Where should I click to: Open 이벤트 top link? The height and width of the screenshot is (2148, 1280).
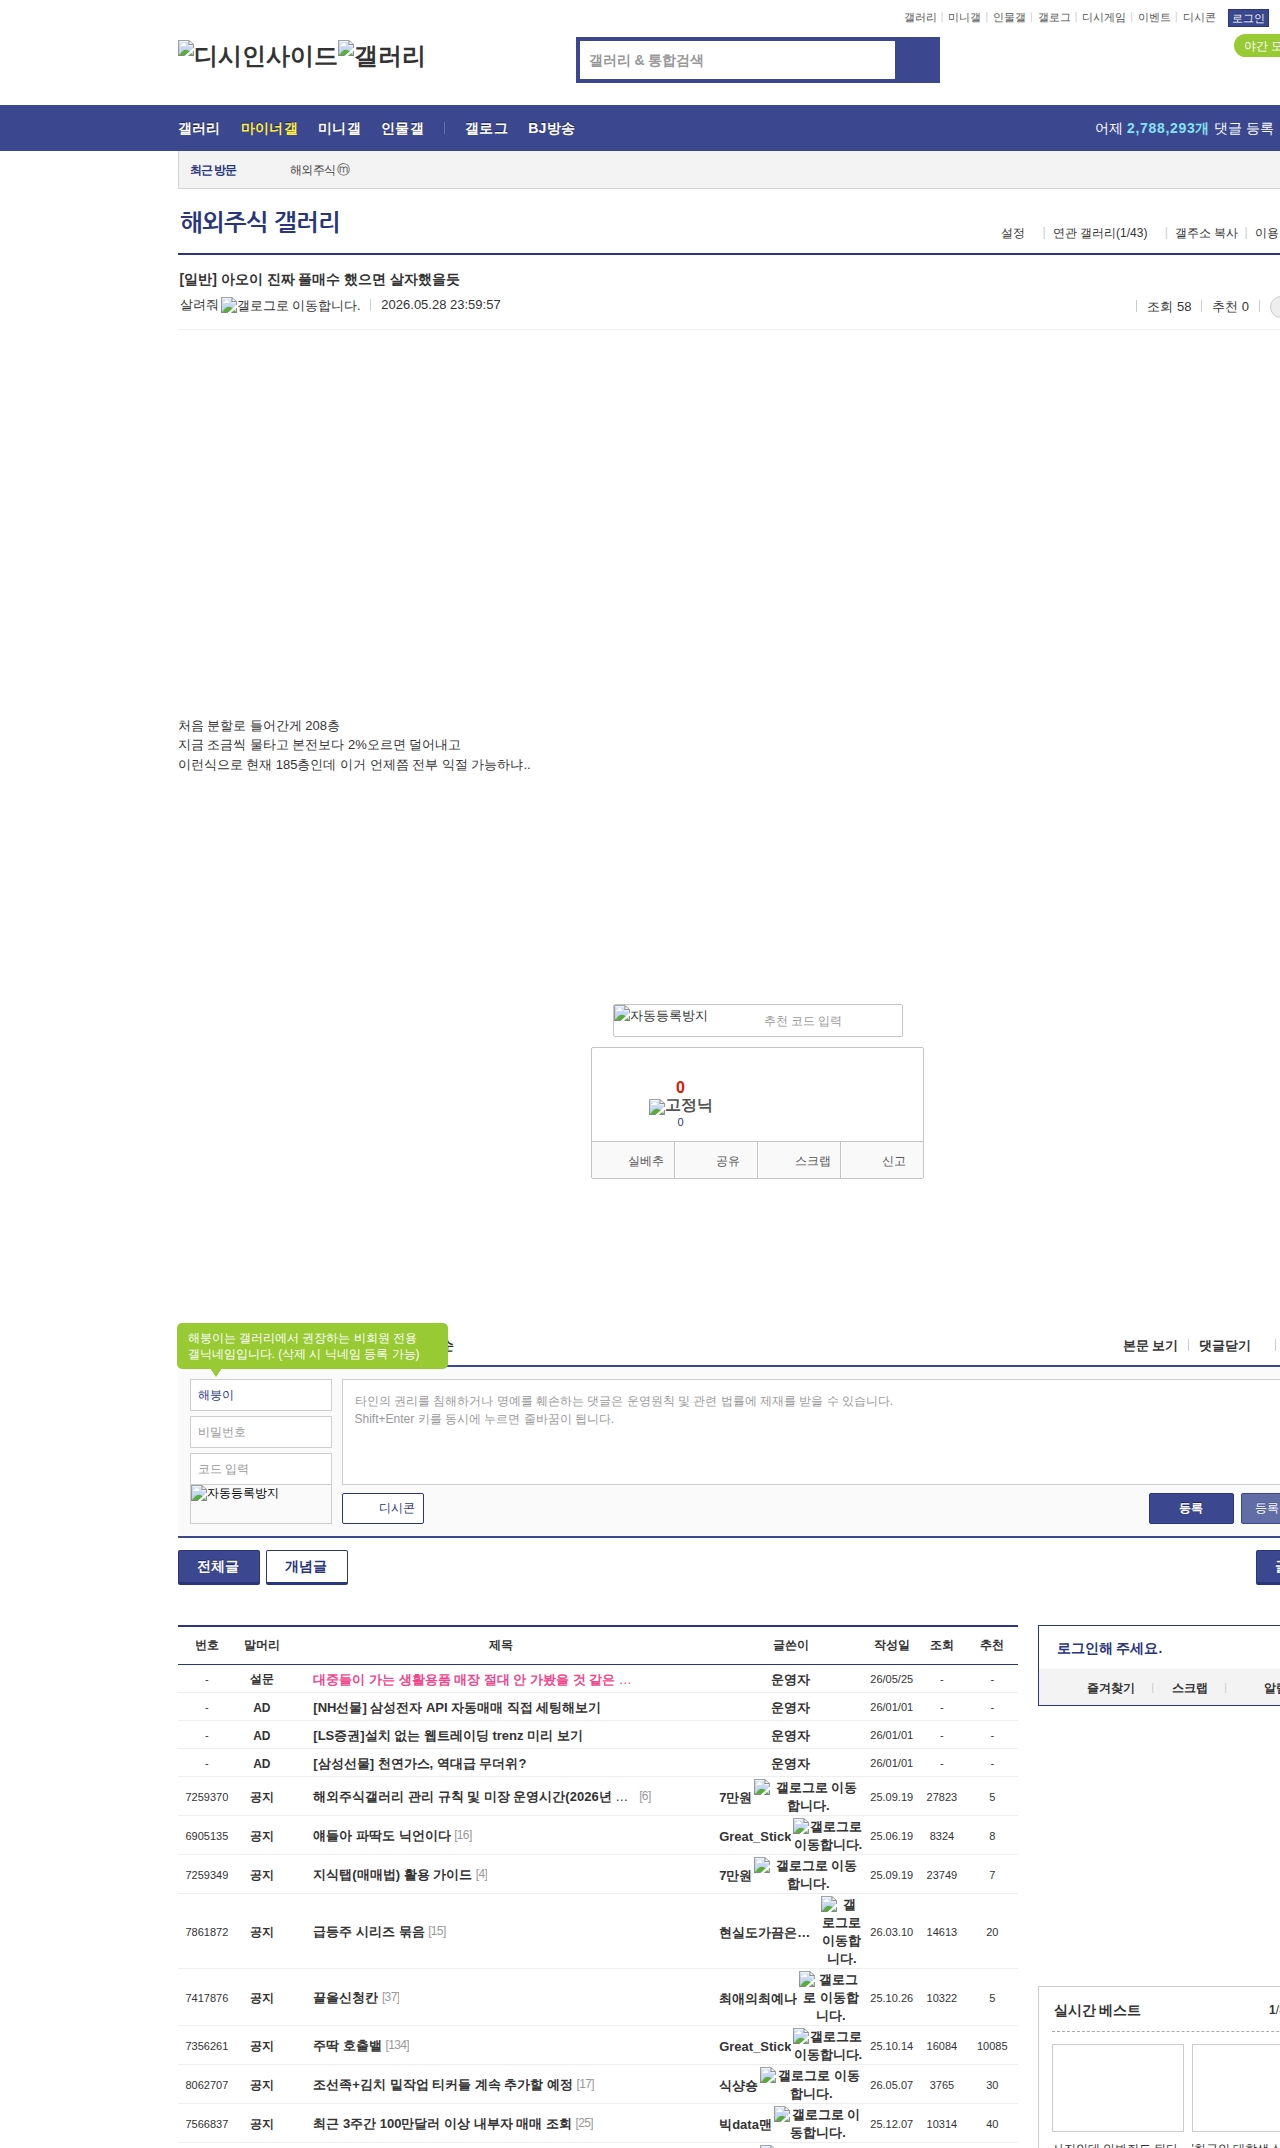1154,18
